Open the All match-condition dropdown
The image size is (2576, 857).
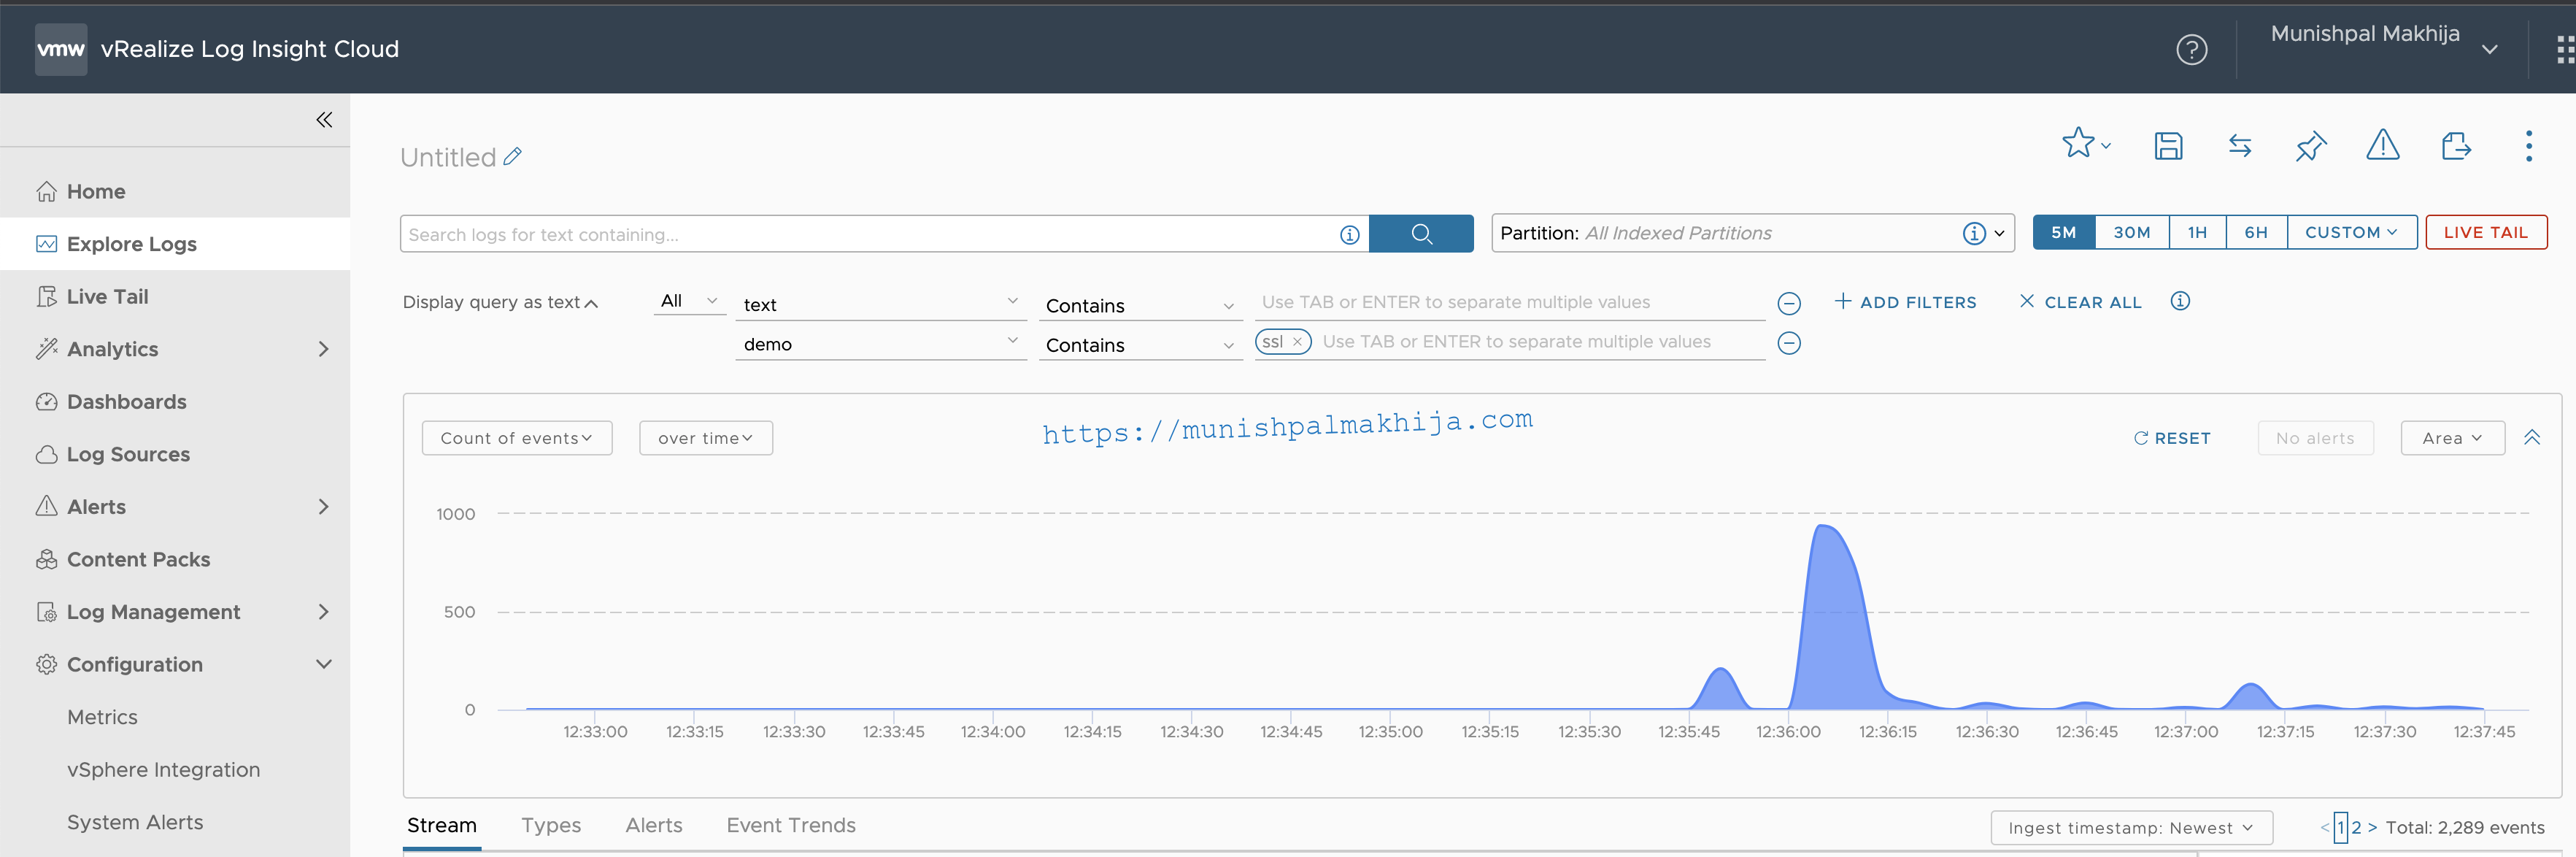click(x=689, y=300)
